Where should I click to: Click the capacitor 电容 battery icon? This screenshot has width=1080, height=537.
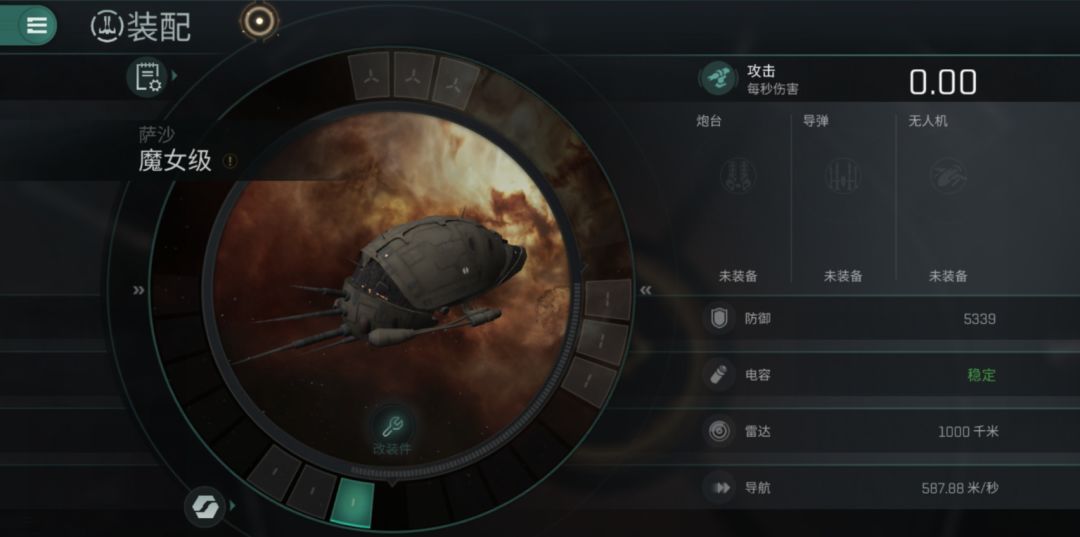click(719, 375)
